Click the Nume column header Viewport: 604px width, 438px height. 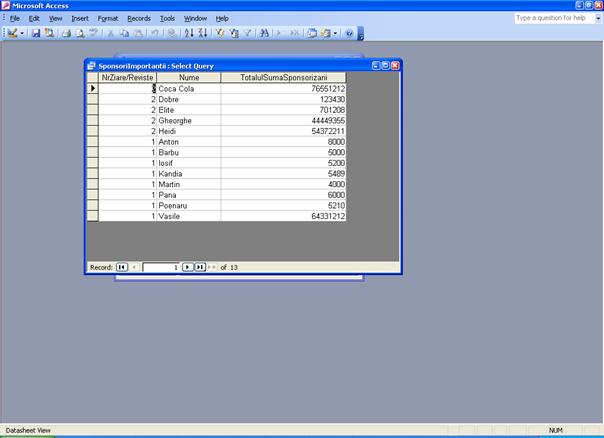coord(189,77)
